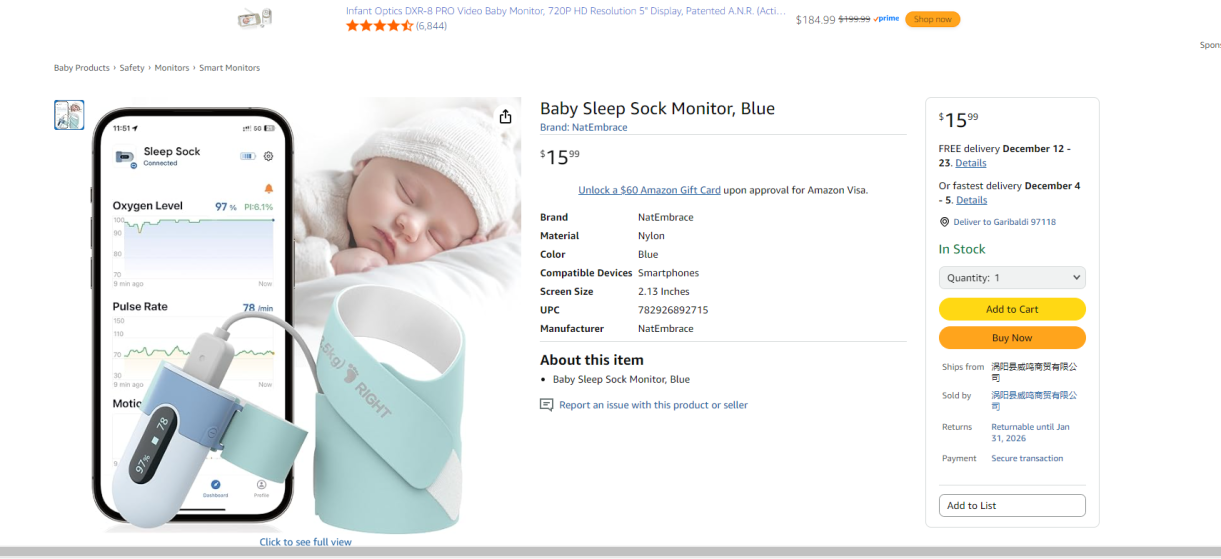1221x559 pixels.
Task: Click the sponsored product thumbnail in top banner
Action: 255,18
